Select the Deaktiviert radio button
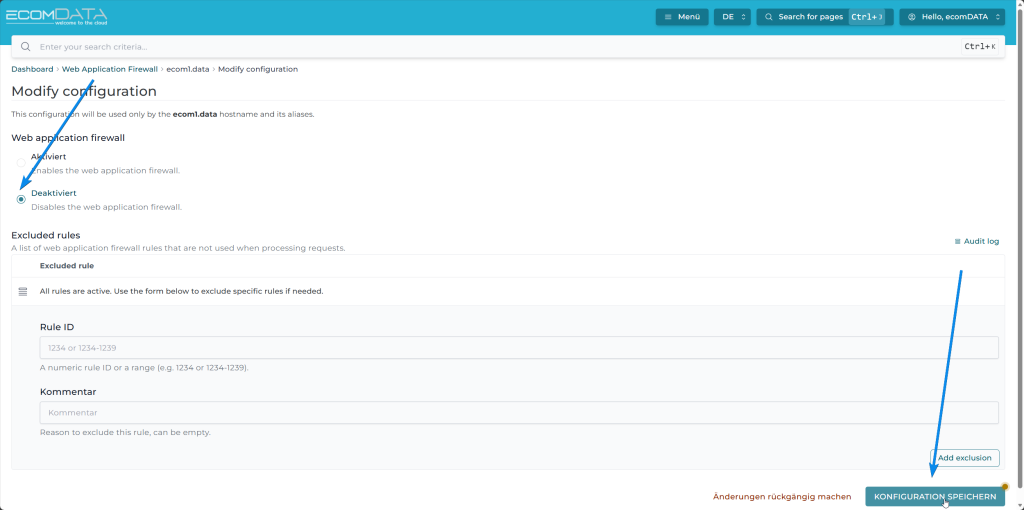 21,199
